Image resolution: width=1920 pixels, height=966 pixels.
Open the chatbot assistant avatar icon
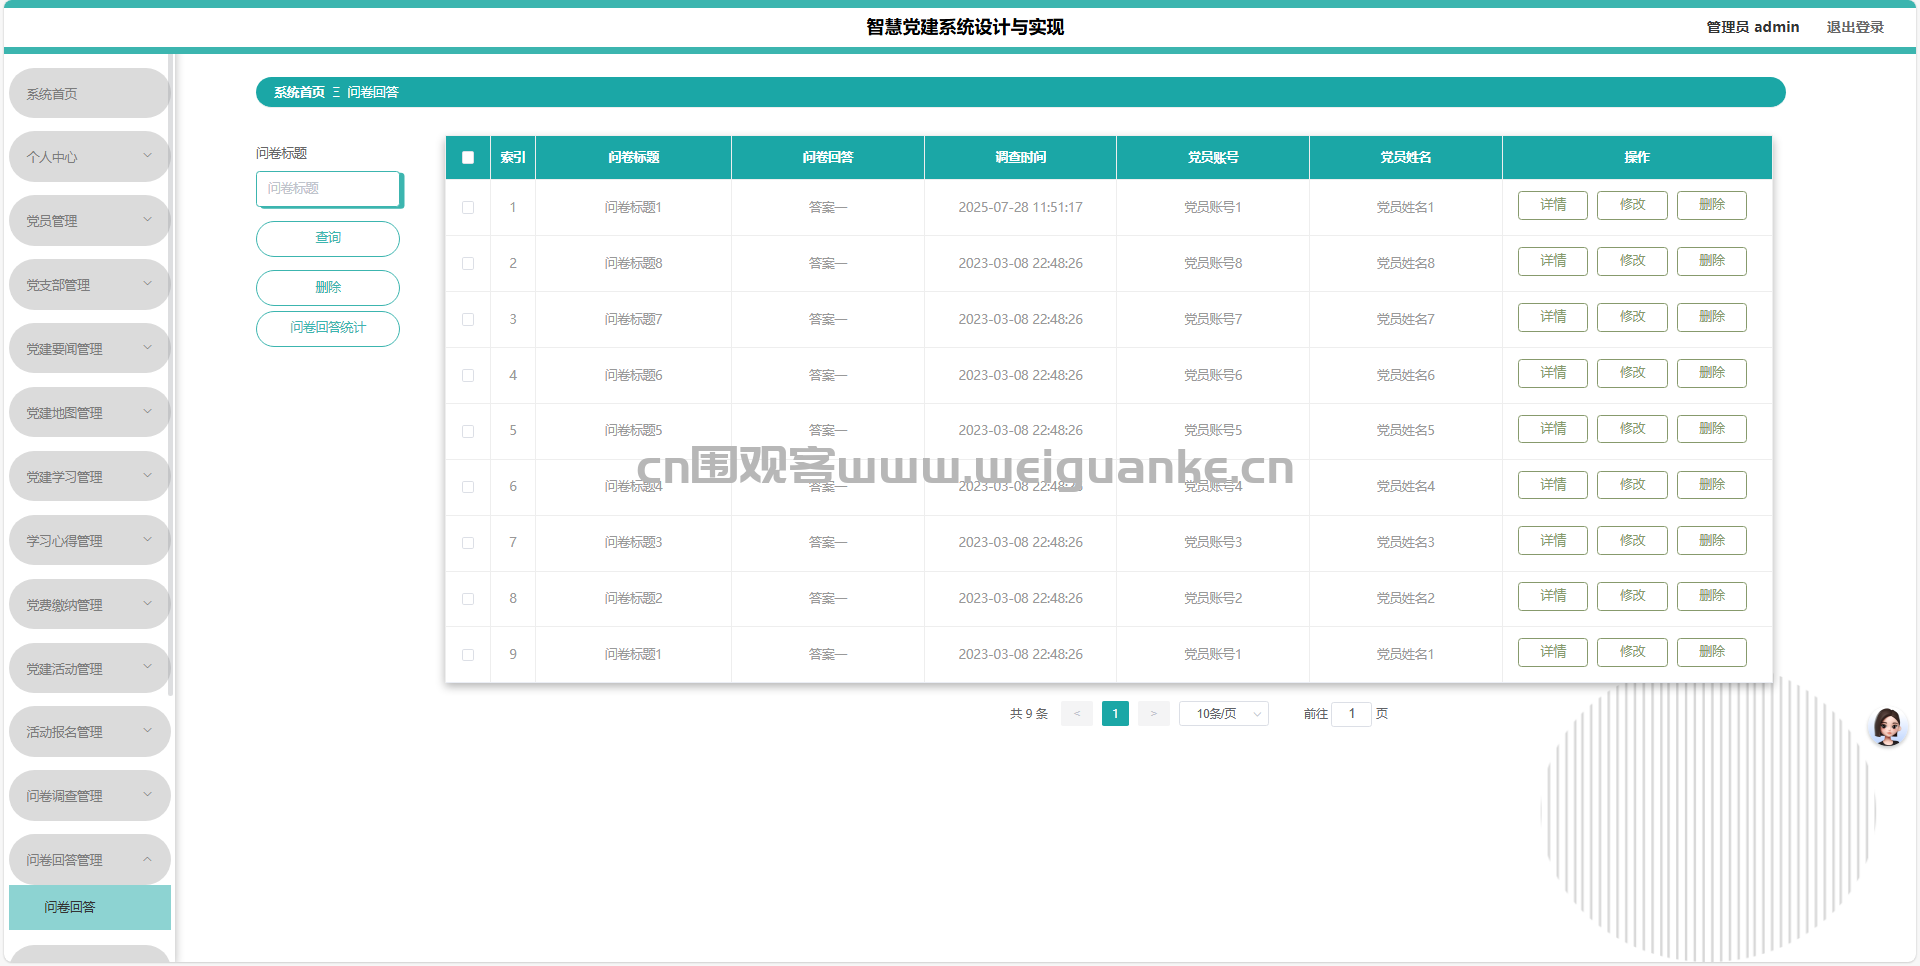tap(1888, 727)
